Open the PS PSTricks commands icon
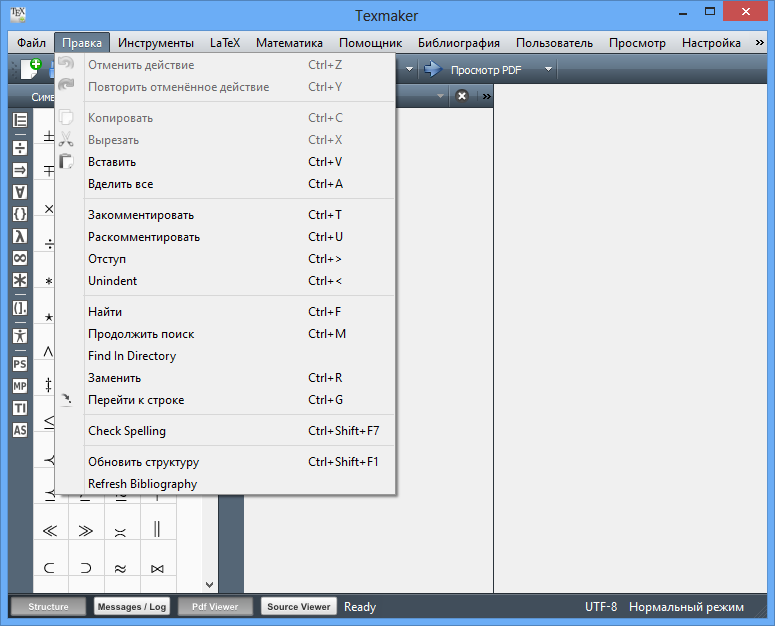 click(x=20, y=364)
